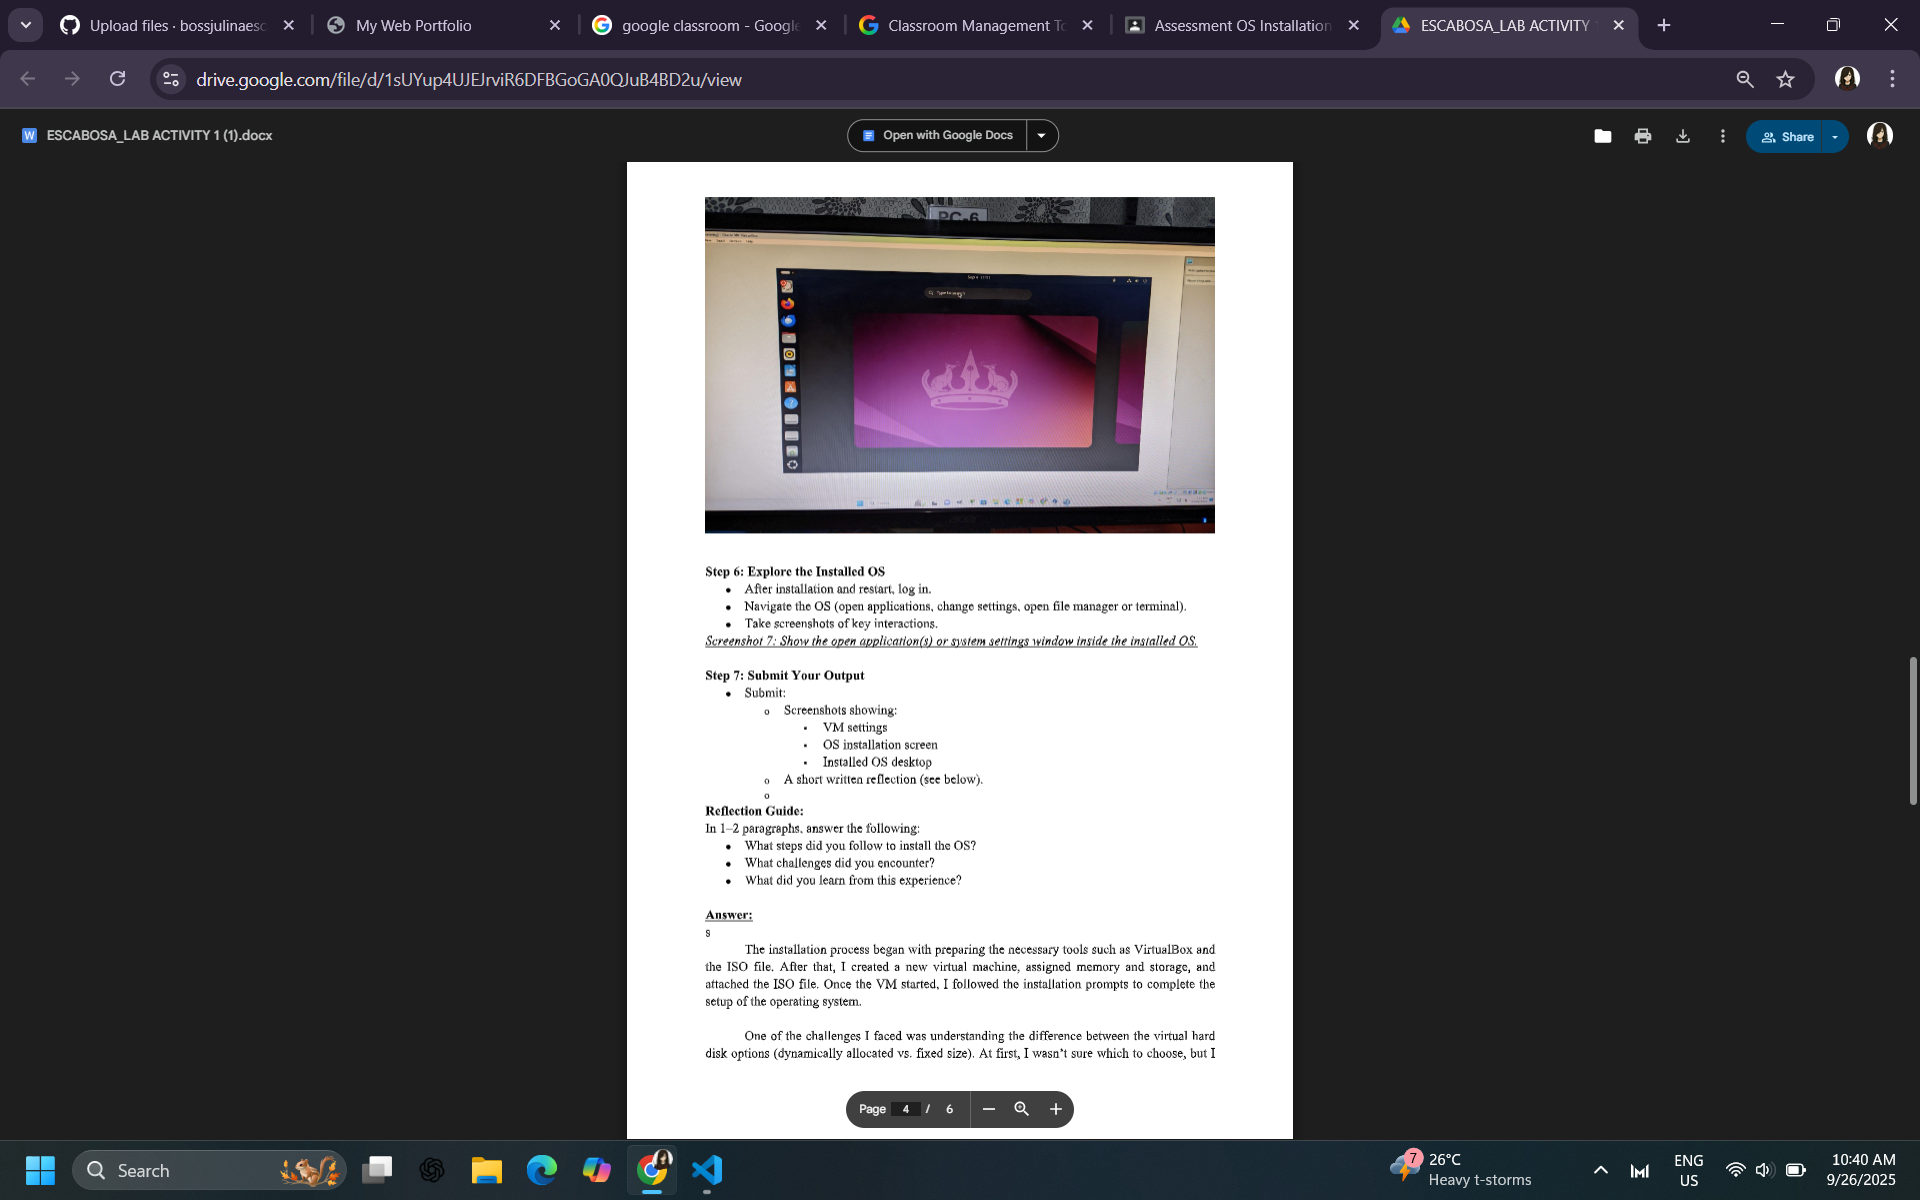Image resolution: width=1920 pixels, height=1200 pixels.
Task: Click the blue Share button
Action: tap(1787, 137)
